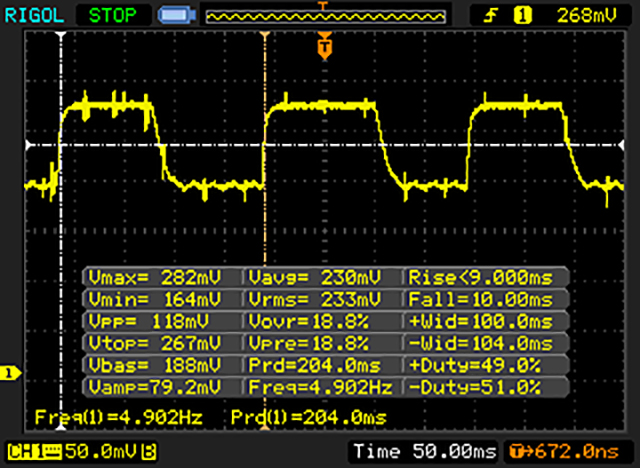Click the Rise<9.000ms measurement entry
Viewport: 640px width, 468px height.
485,277
